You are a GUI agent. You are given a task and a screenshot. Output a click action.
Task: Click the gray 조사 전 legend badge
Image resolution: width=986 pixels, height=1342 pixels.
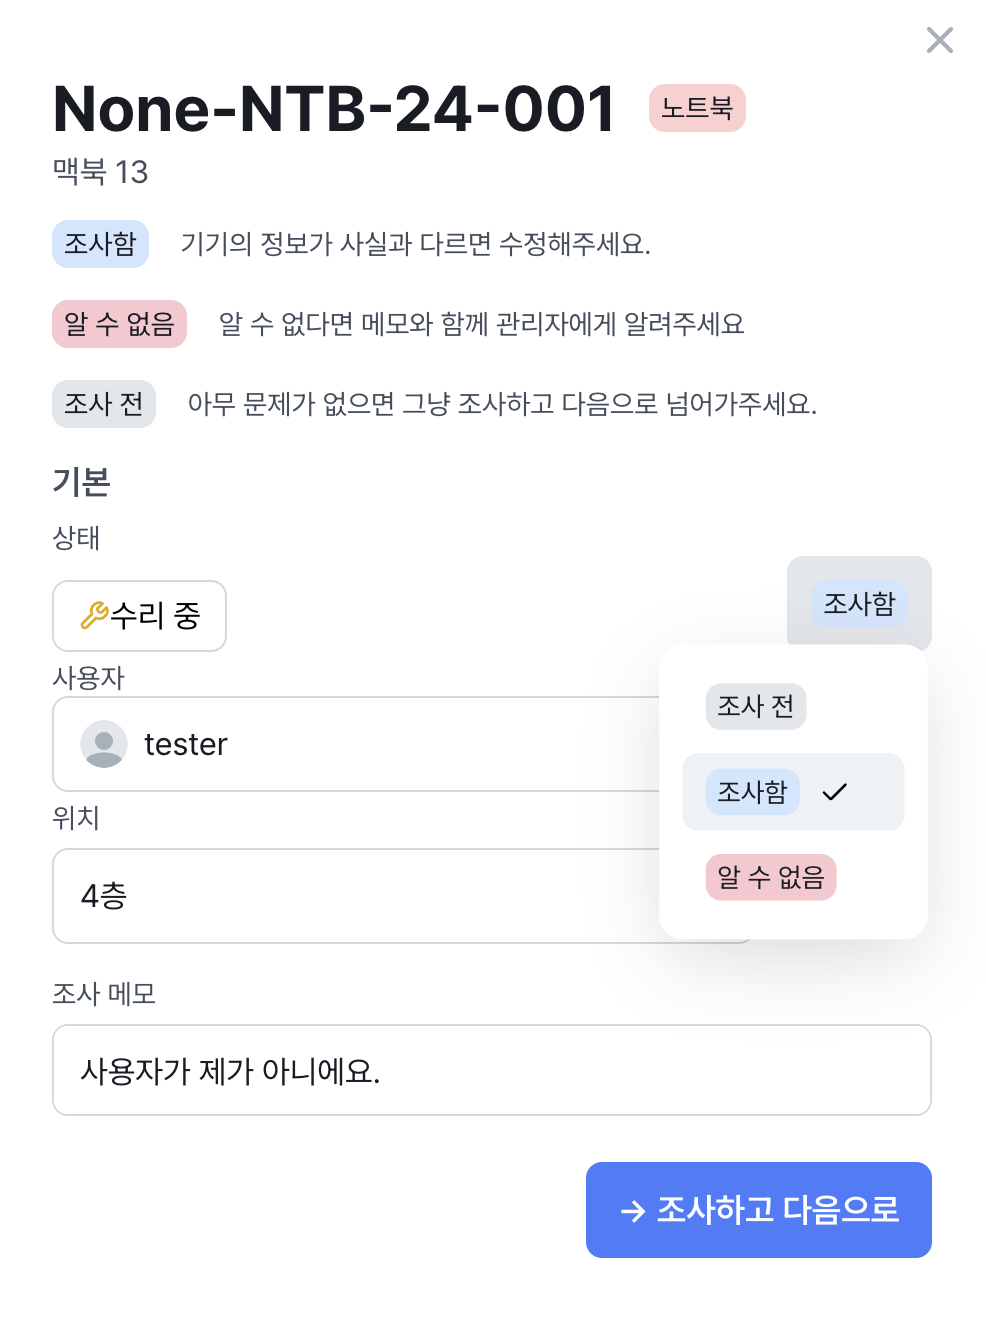click(104, 404)
